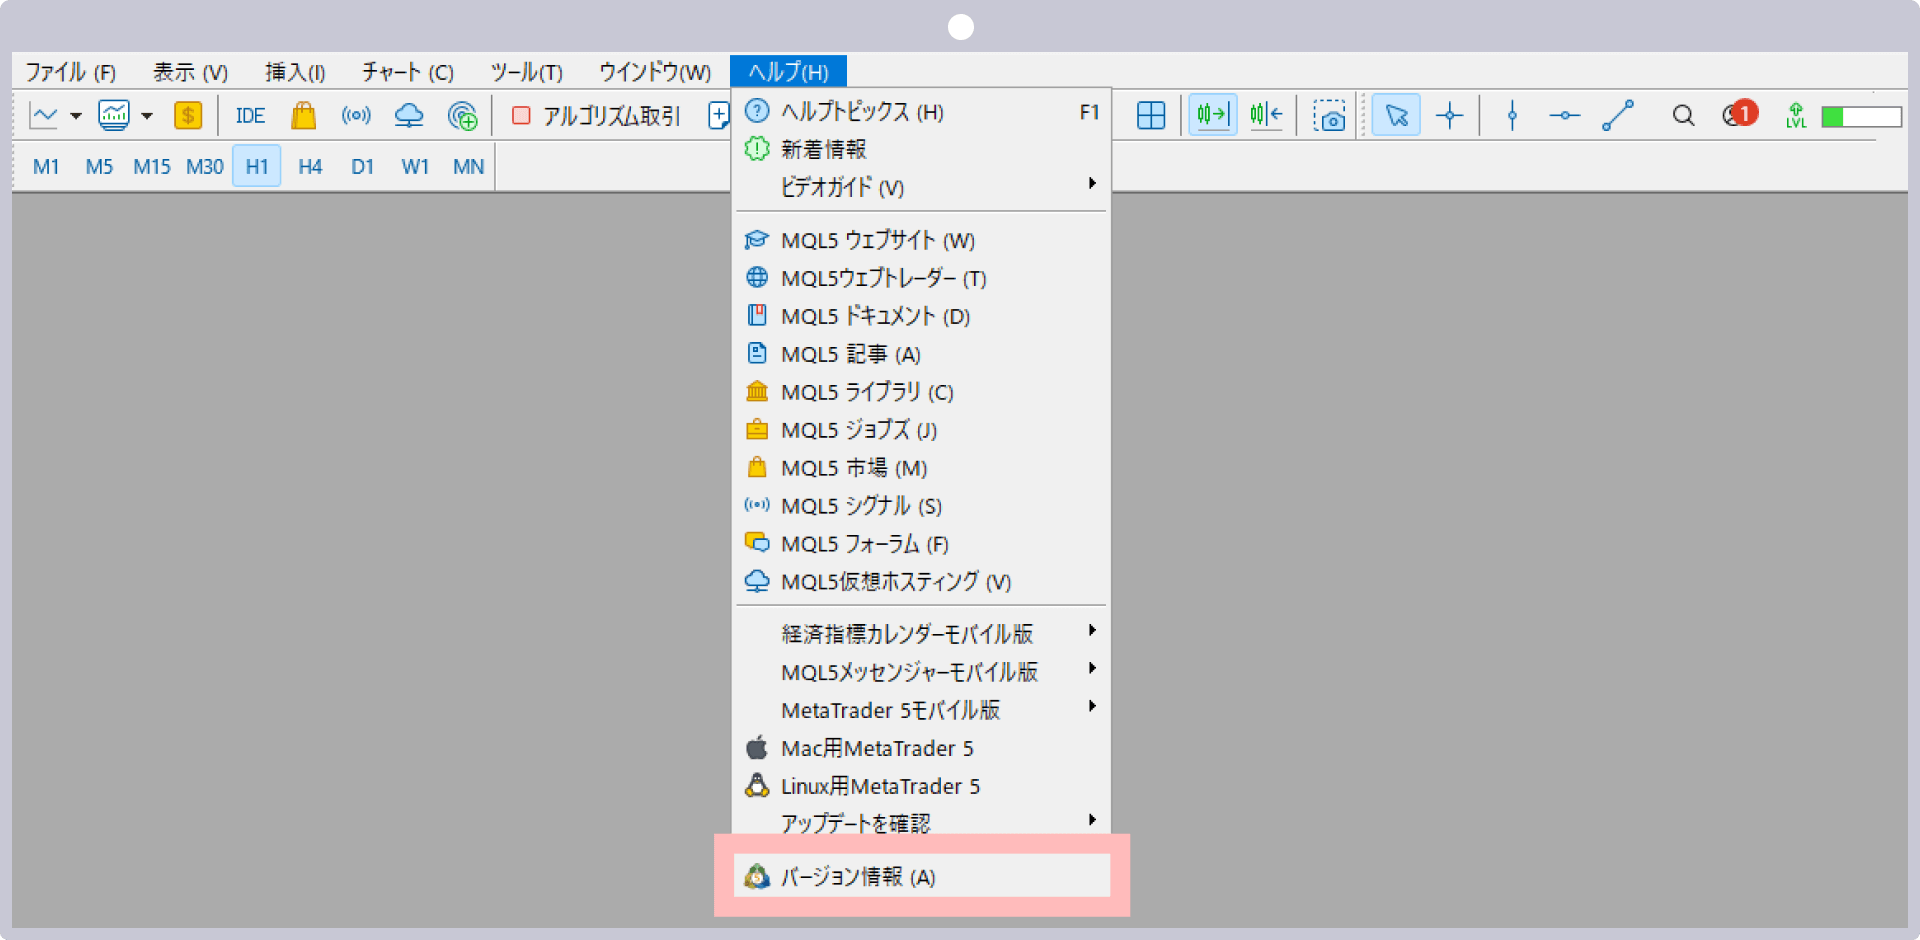Open MQL5 市場 (M)
The height and width of the screenshot is (940, 1920).
point(921,468)
